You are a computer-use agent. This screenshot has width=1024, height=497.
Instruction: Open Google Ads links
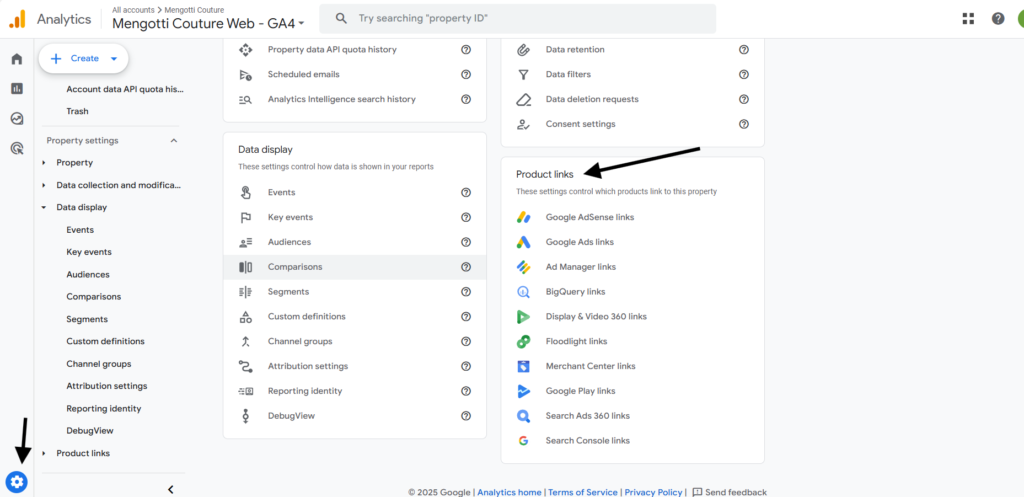click(x=580, y=242)
